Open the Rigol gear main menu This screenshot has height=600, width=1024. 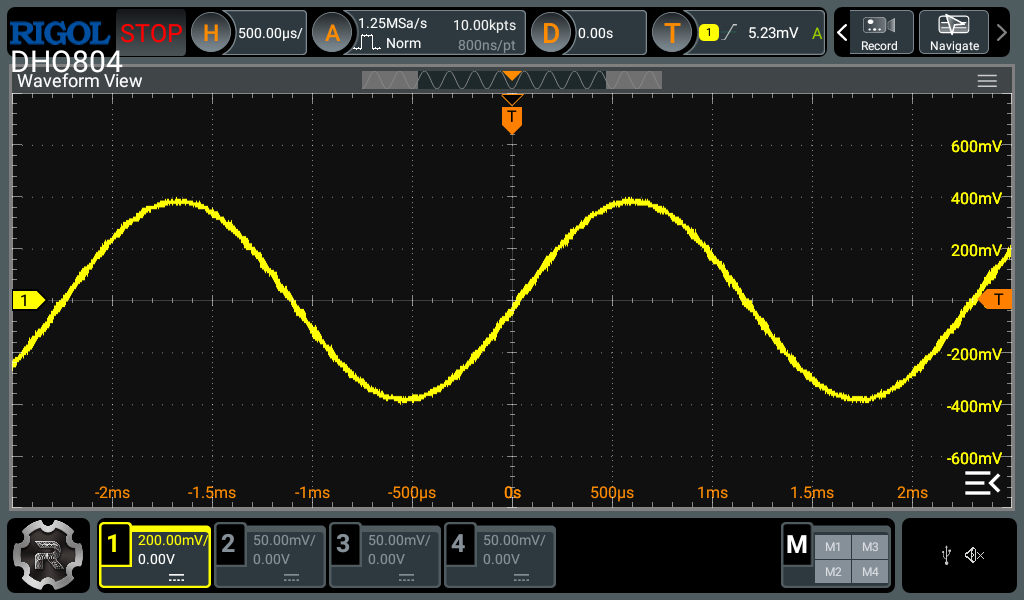[48, 555]
